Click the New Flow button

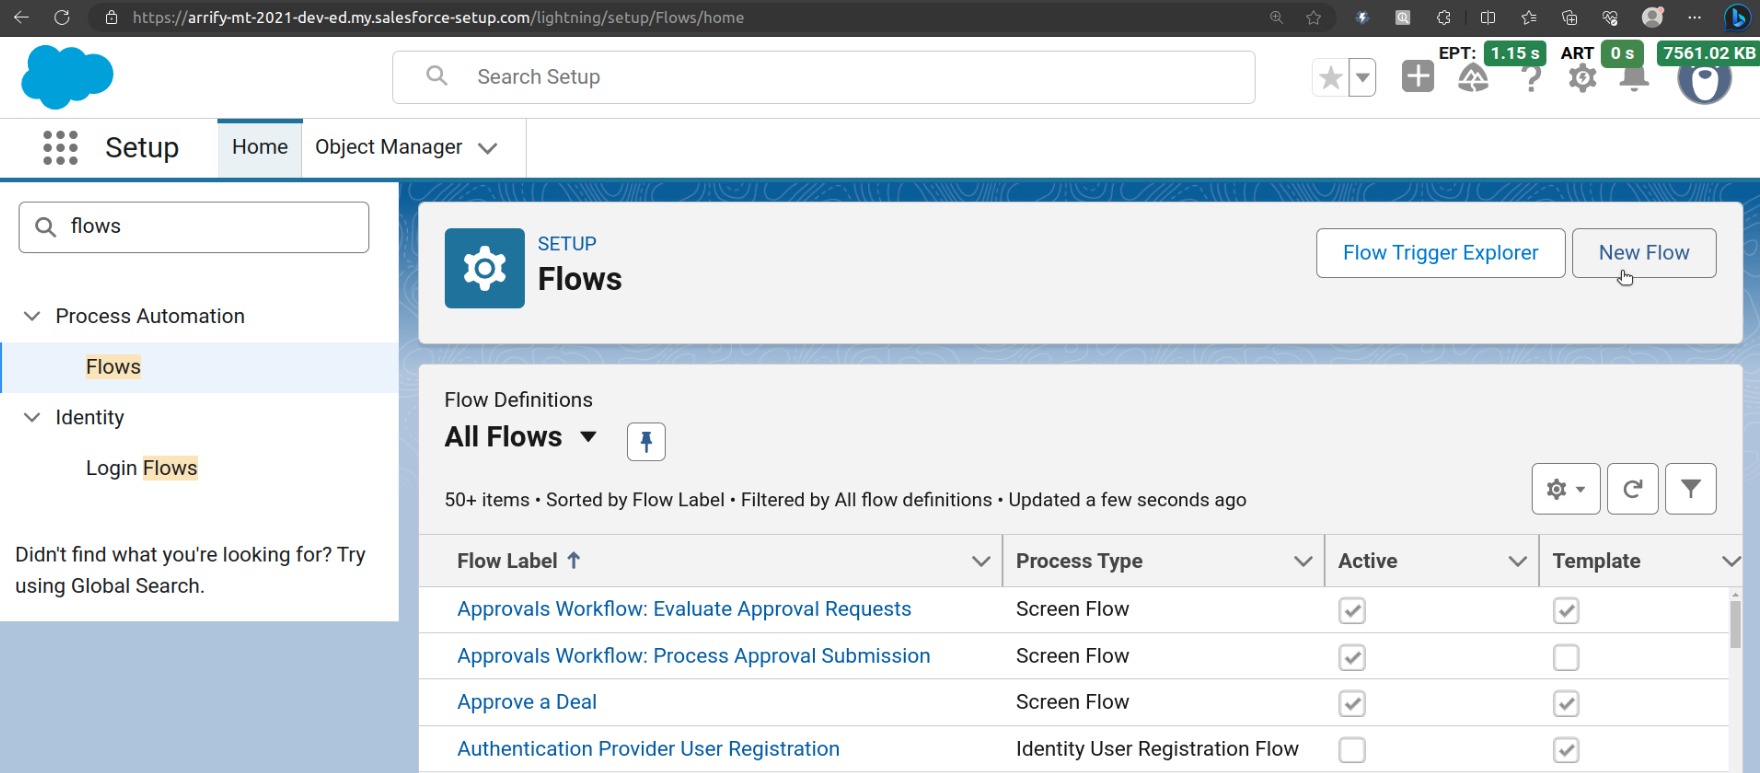click(1643, 253)
